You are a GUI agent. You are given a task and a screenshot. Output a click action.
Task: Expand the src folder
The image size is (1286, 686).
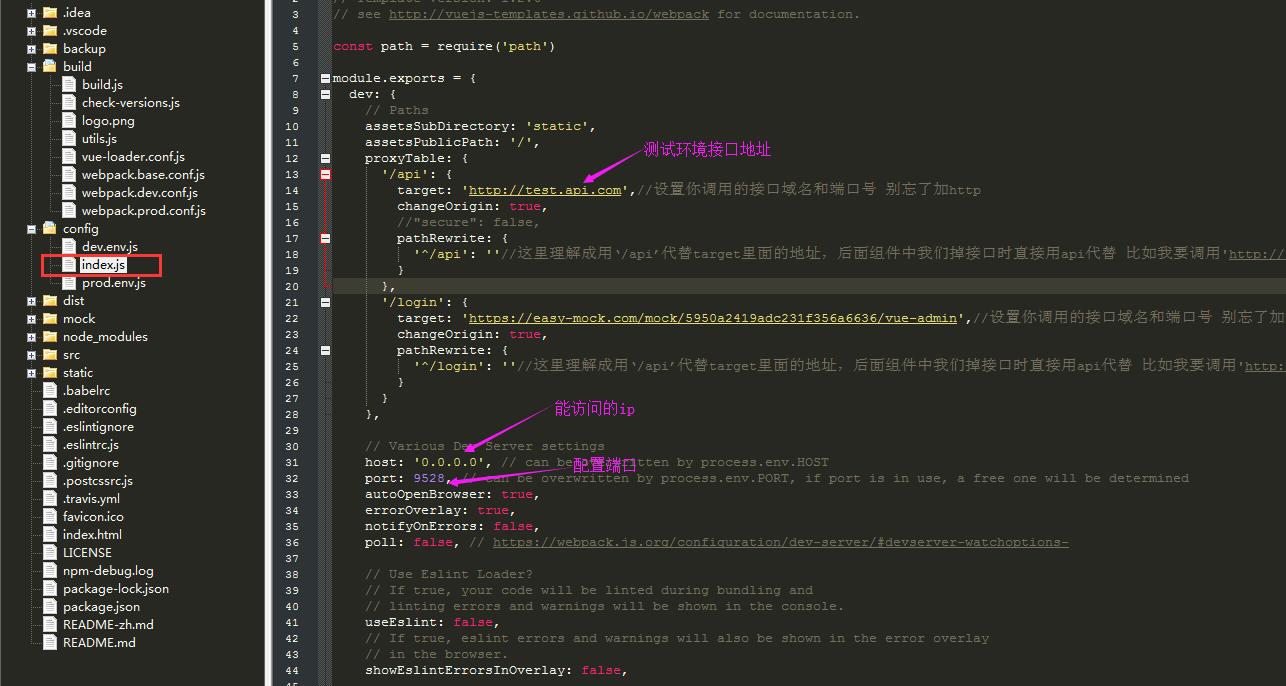(30, 354)
